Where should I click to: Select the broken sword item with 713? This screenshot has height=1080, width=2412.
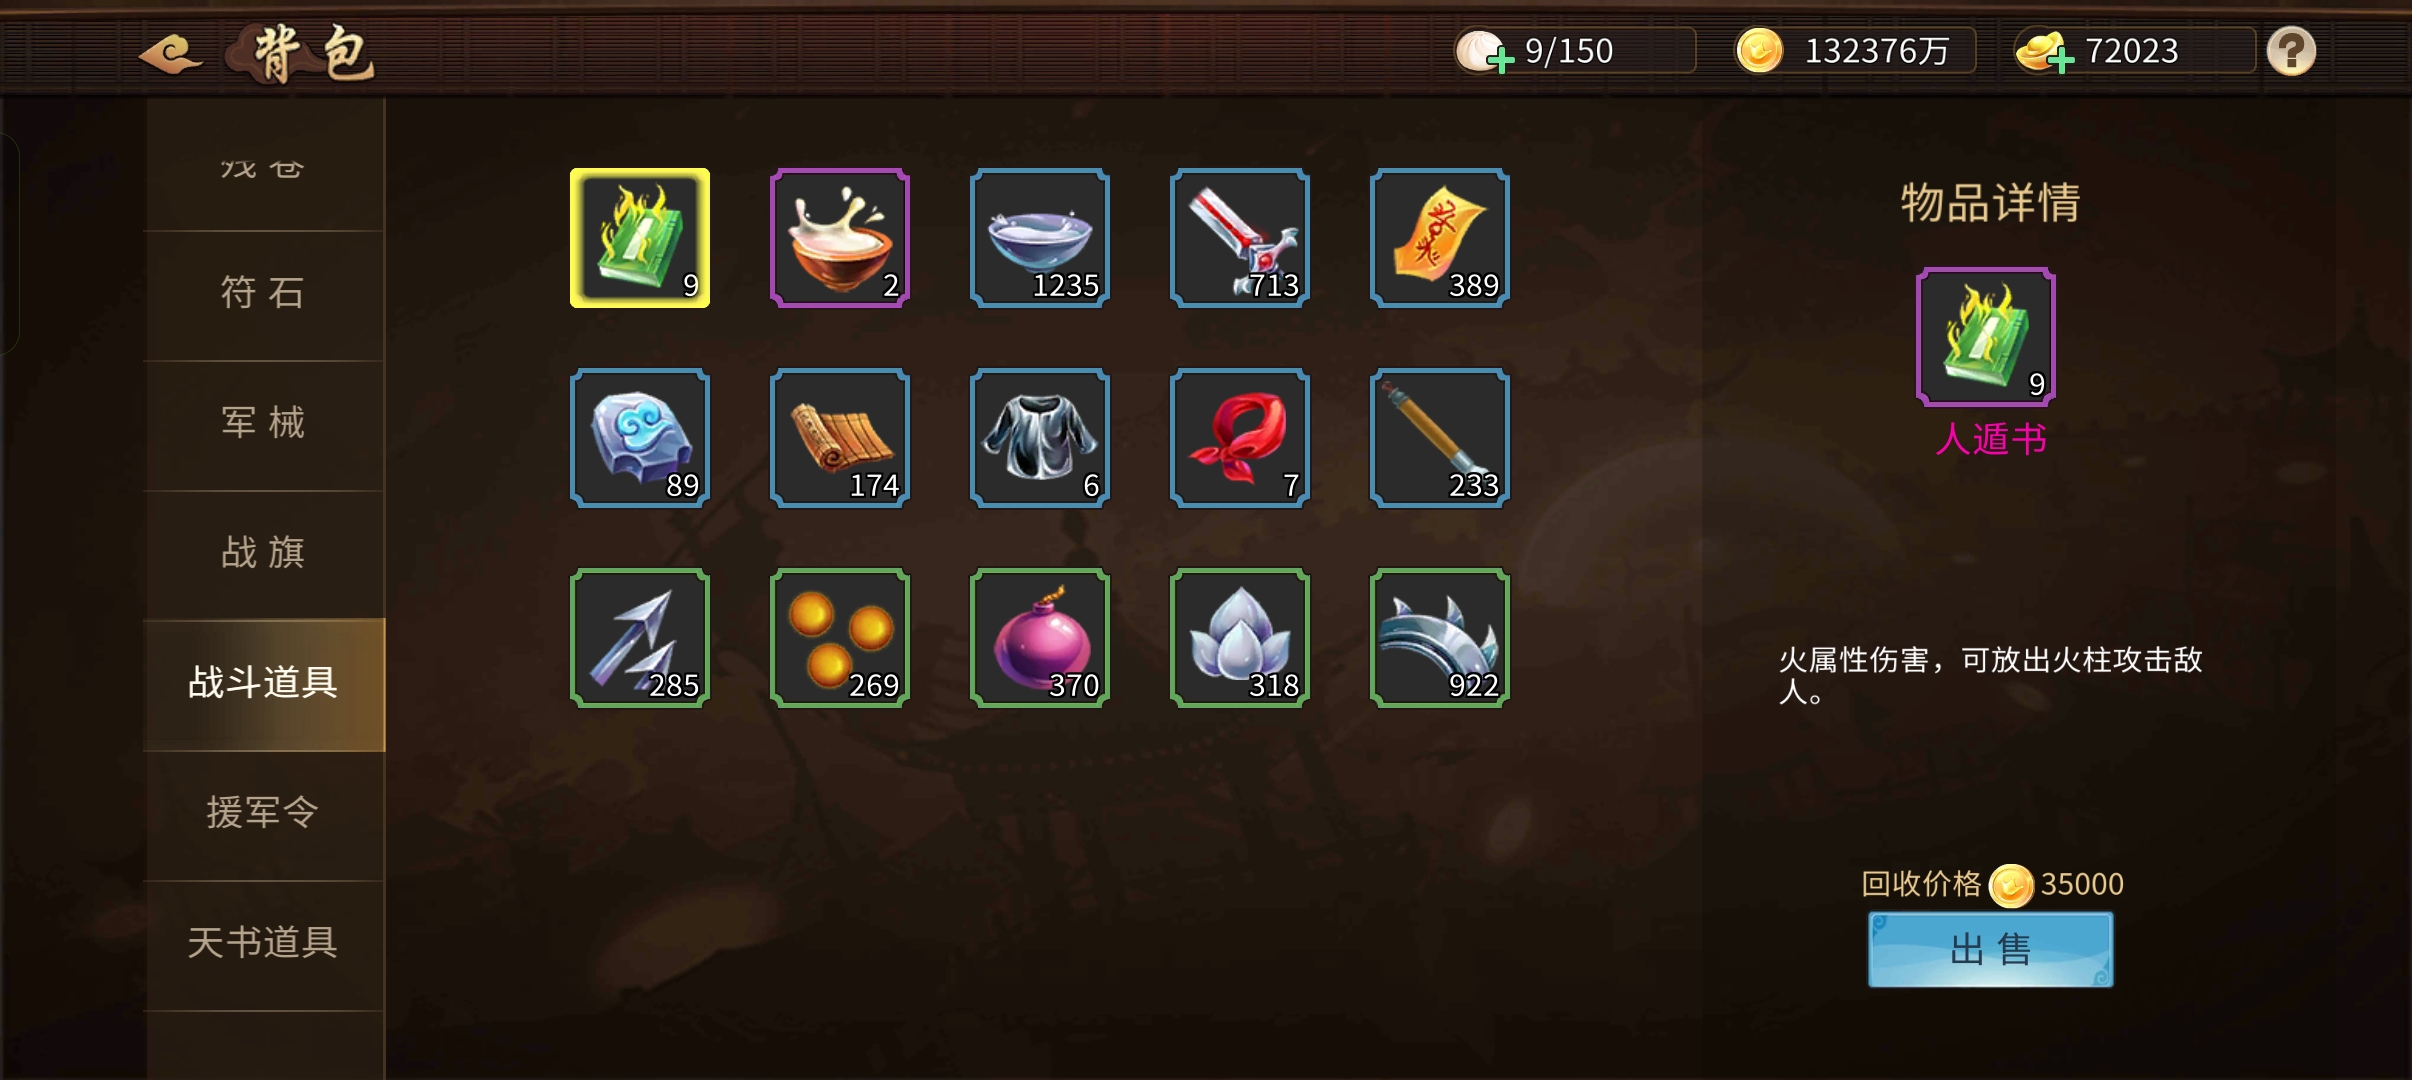coord(1240,238)
